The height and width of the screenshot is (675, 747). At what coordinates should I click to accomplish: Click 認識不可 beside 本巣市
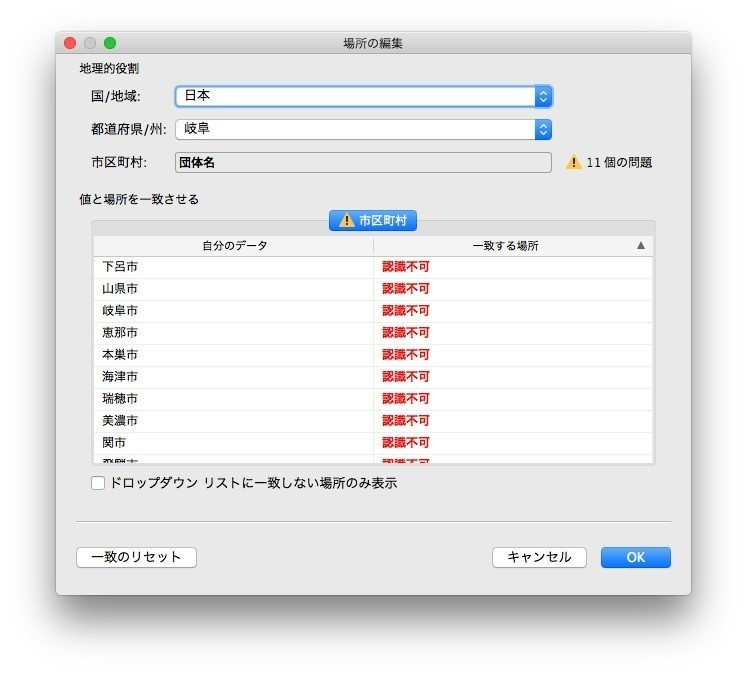[405, 355]
